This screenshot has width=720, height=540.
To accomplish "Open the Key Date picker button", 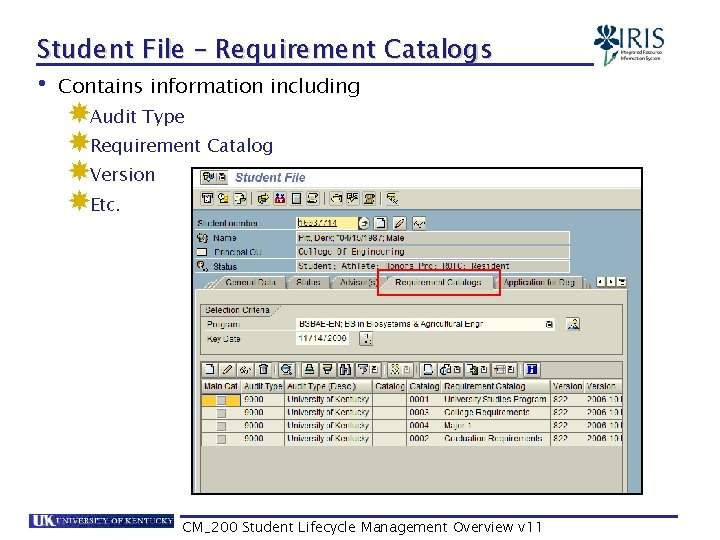I will click(x=366, y=339).
